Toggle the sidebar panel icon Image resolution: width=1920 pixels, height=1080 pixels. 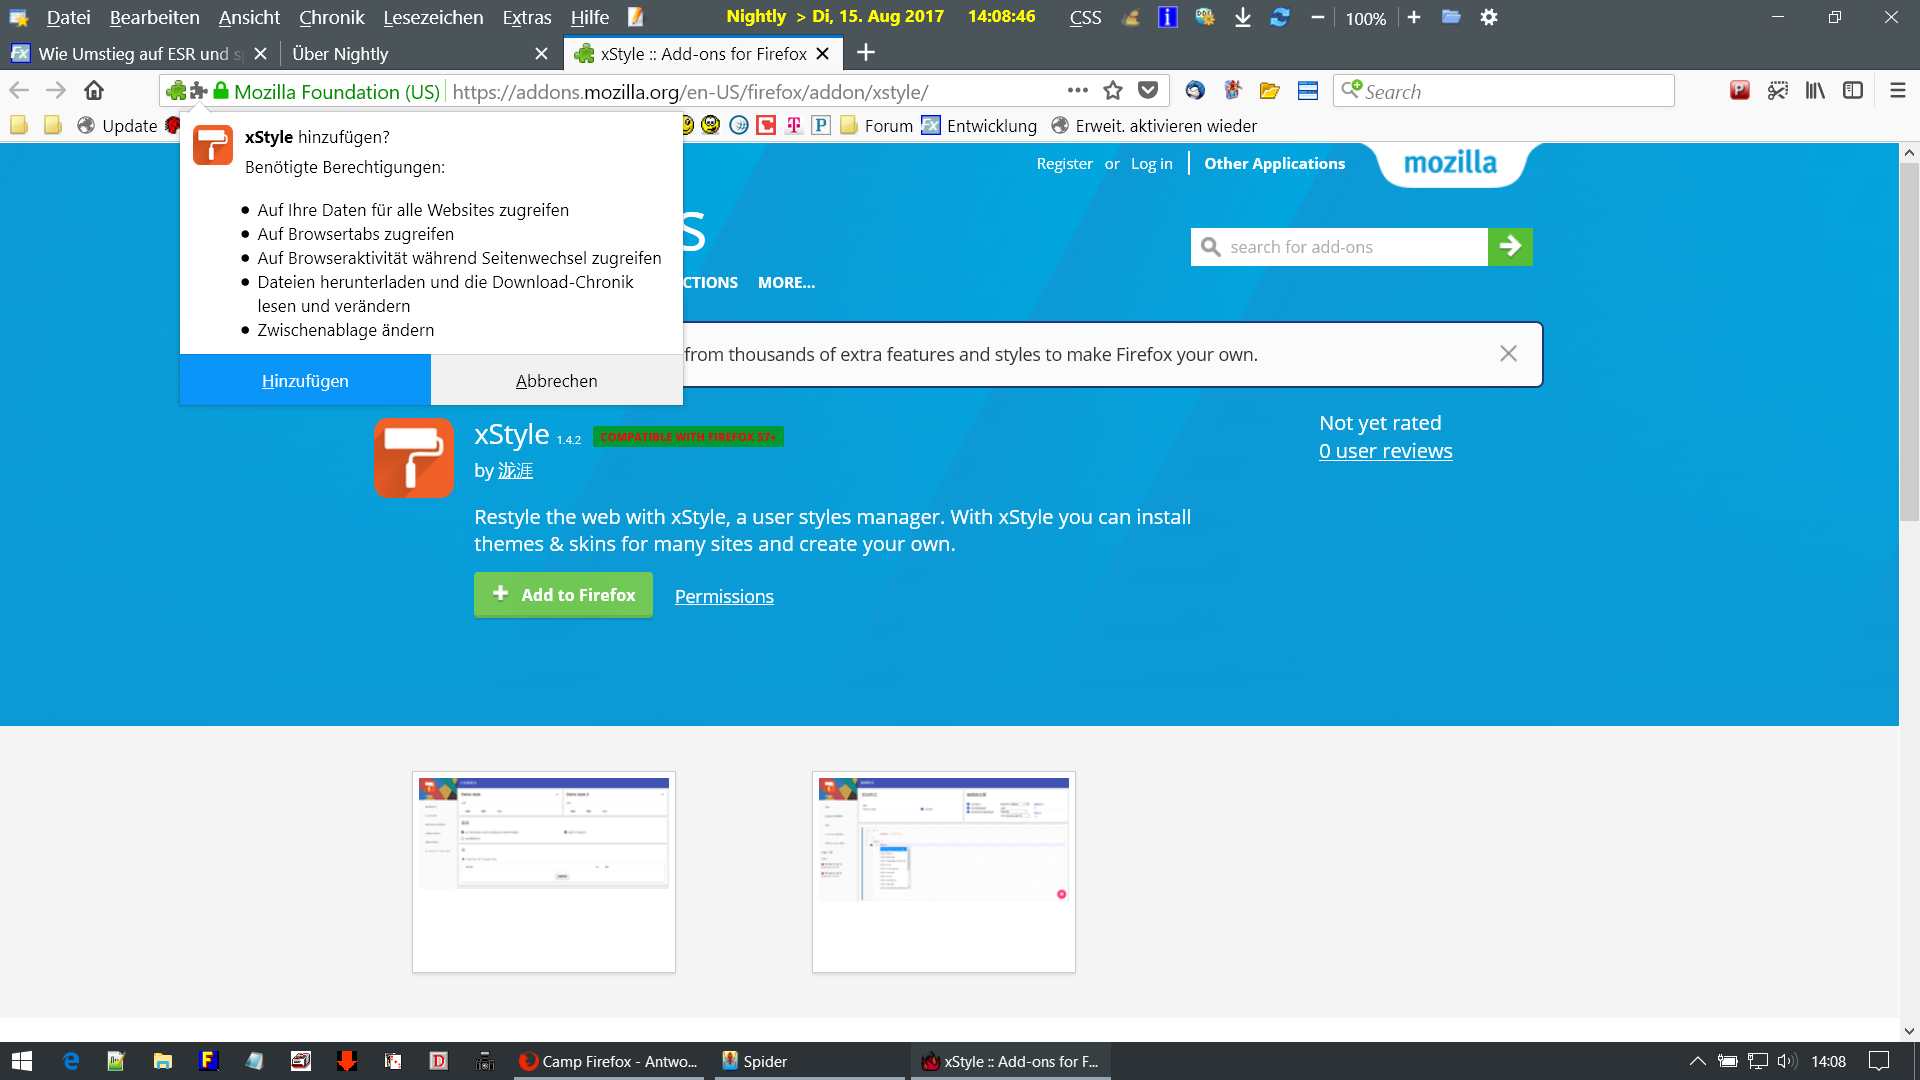(1853, 91)
